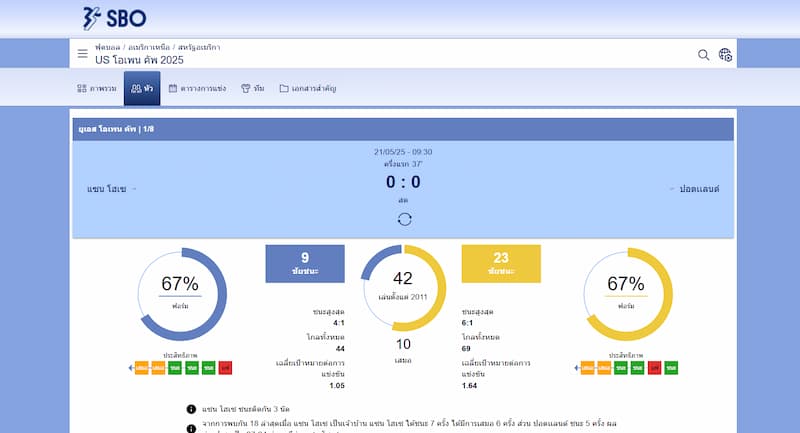Click San Jose biggest win 4:1

point(339,323)
